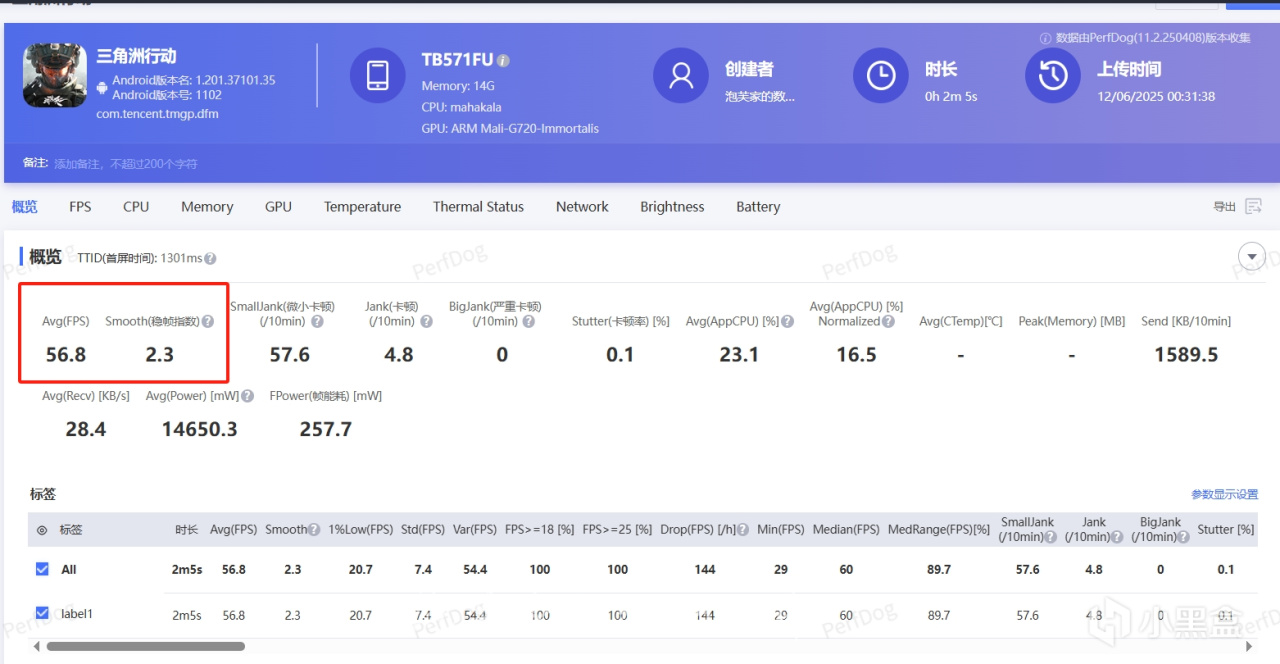Click the horizontal scrollbar under label table

point(146,646)
